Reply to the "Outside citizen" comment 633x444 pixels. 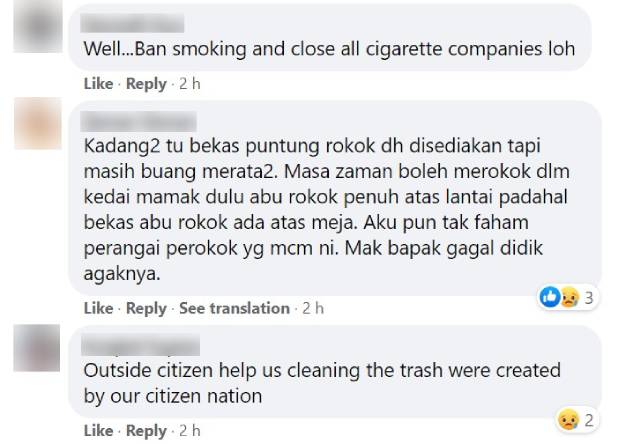click(x=146, y=431)
